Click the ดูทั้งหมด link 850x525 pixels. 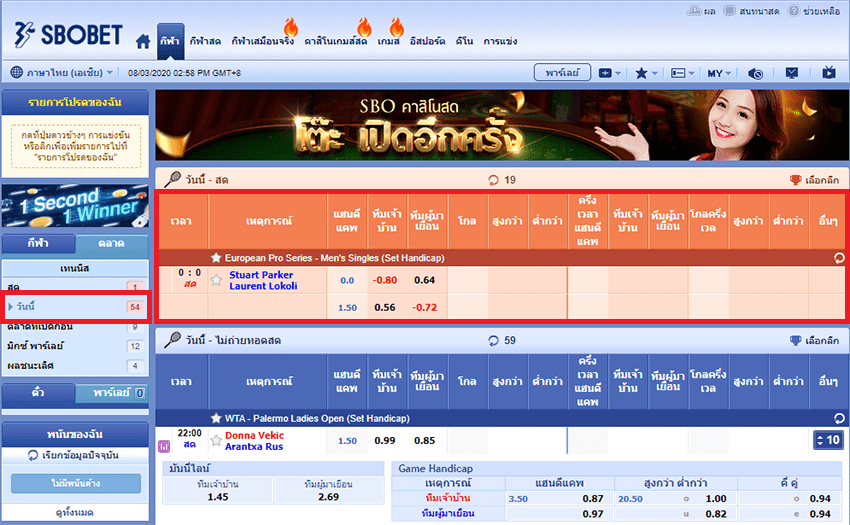(x=74, y=513)
